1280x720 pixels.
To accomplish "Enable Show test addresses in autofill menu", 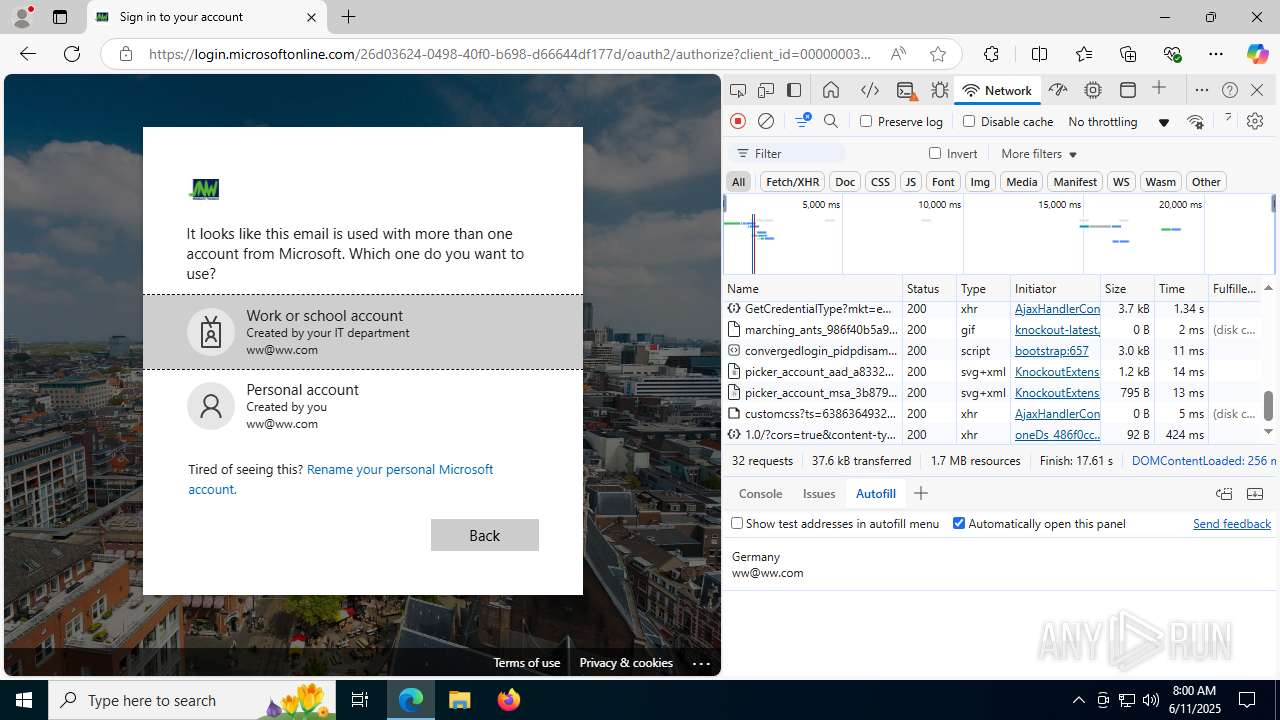I will (737, 523).
